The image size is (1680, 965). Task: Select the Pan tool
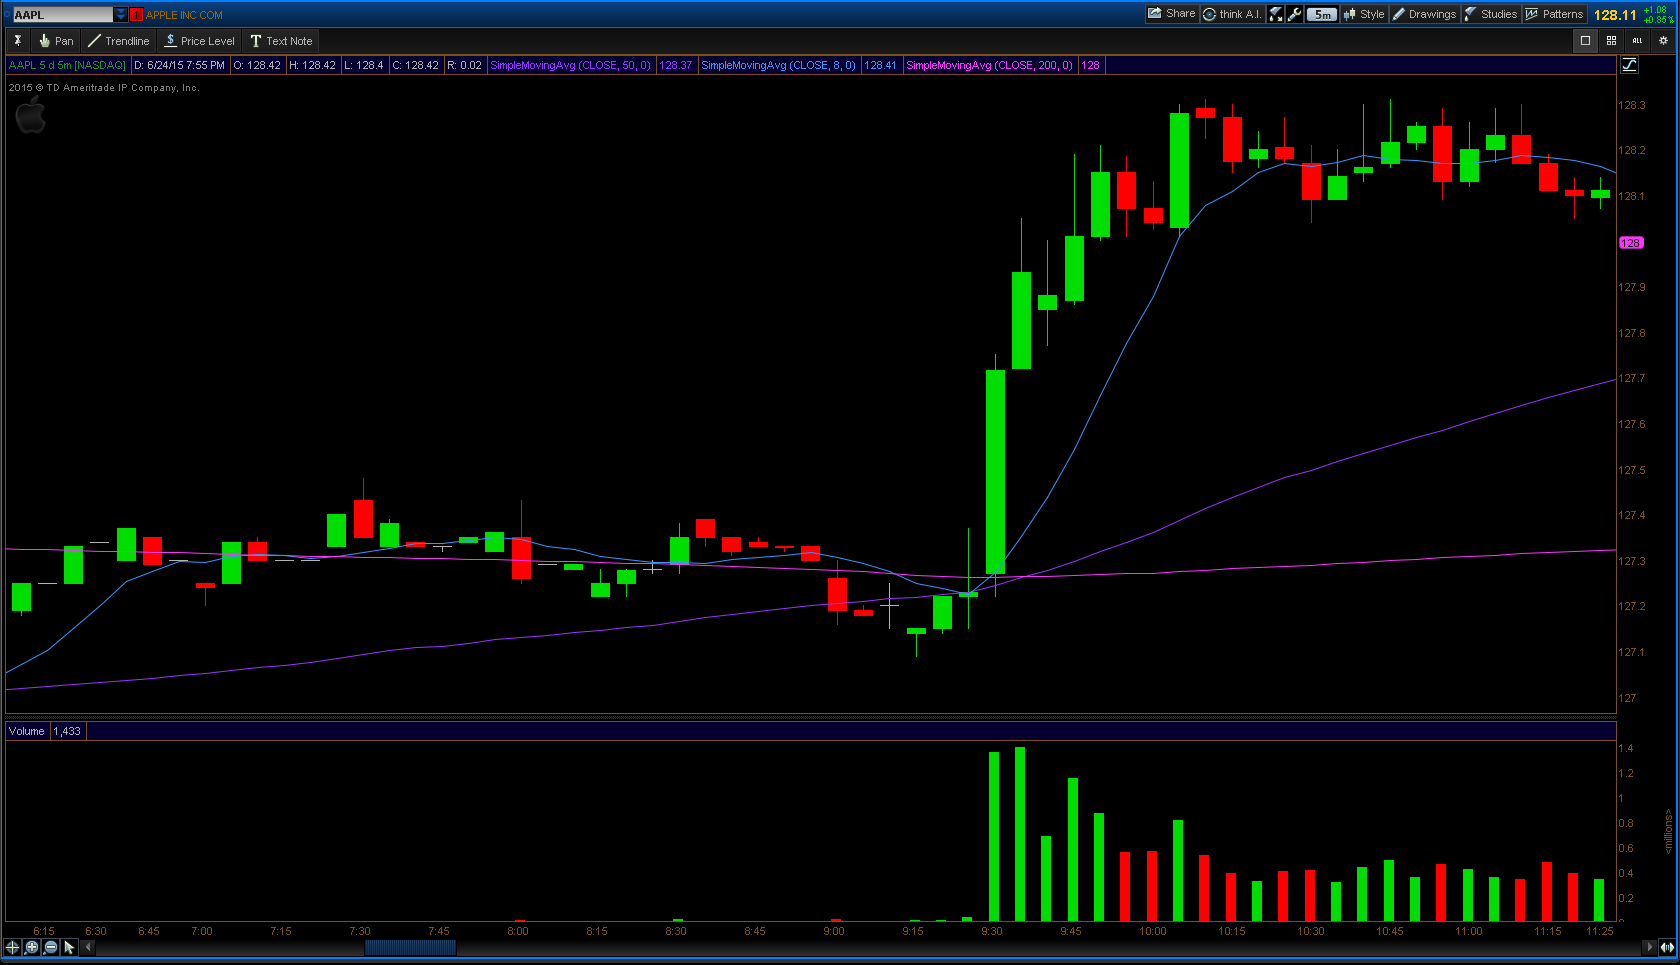tap(56, 41)
